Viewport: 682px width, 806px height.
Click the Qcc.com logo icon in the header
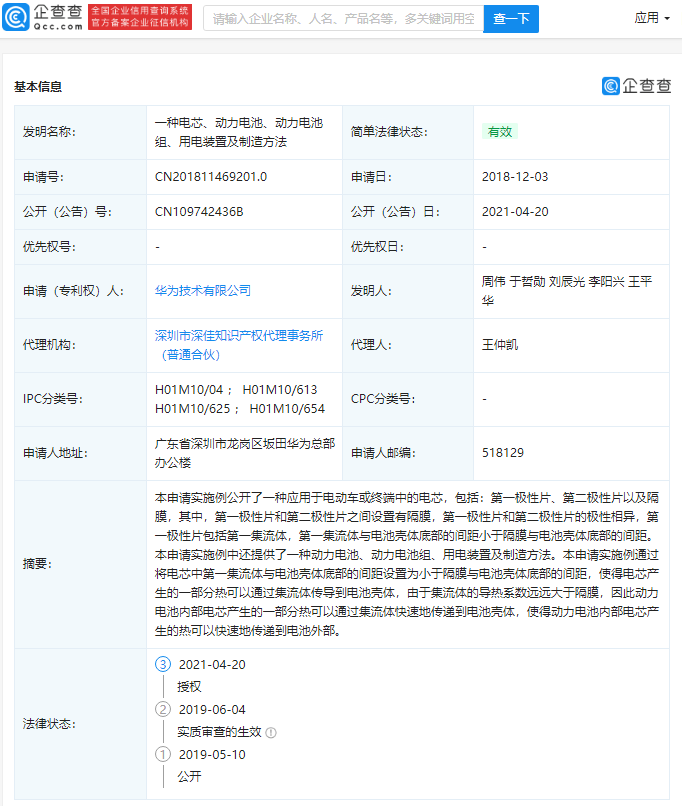pyautogui.click(x=16, y=17)
